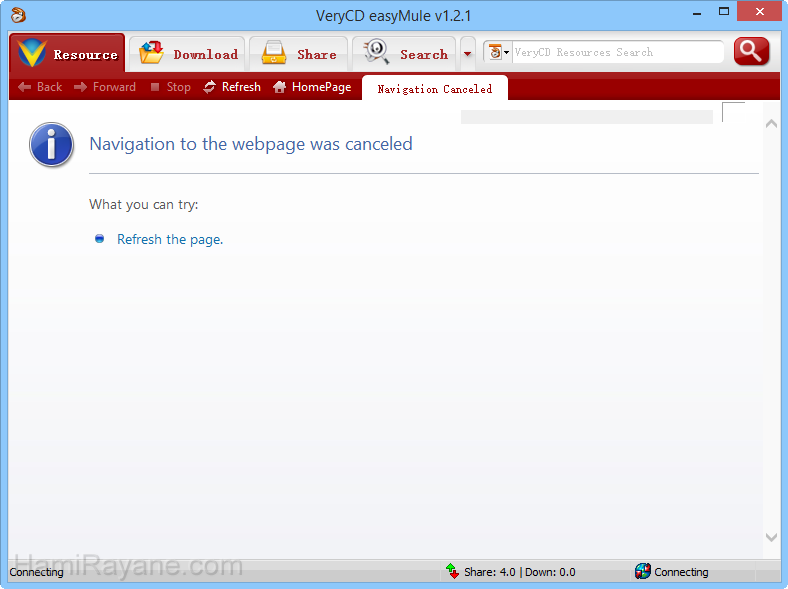Go Forward in the browser
Viewport: 788px width, 589px height.
(105, 87)
